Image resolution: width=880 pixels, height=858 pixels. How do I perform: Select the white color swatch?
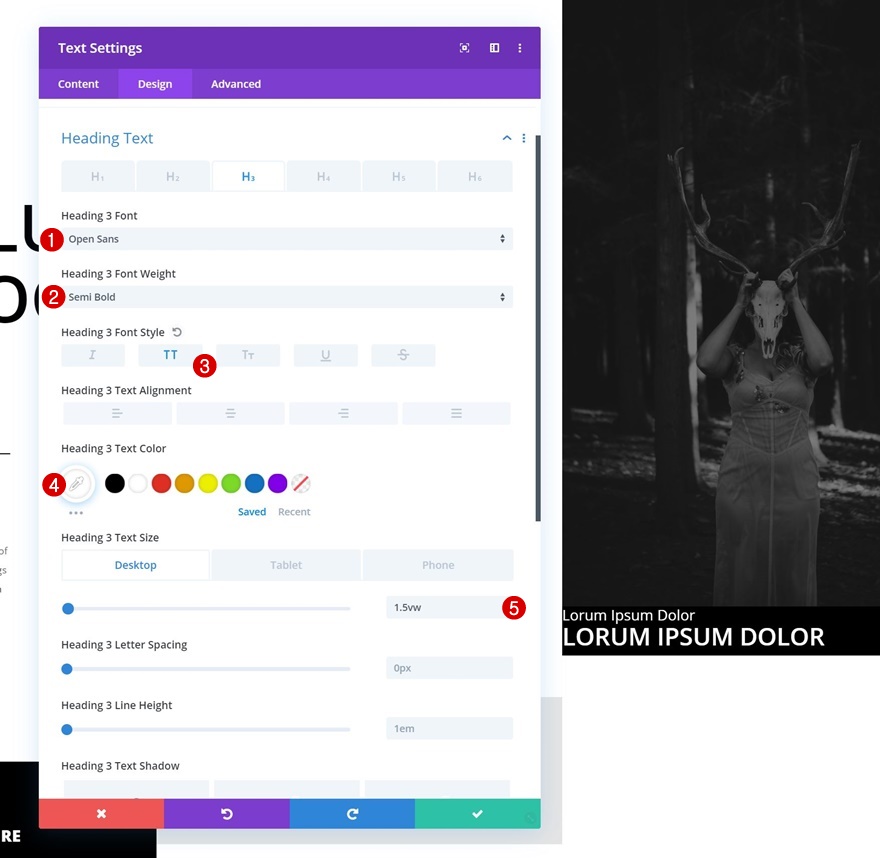pos(138,483)
